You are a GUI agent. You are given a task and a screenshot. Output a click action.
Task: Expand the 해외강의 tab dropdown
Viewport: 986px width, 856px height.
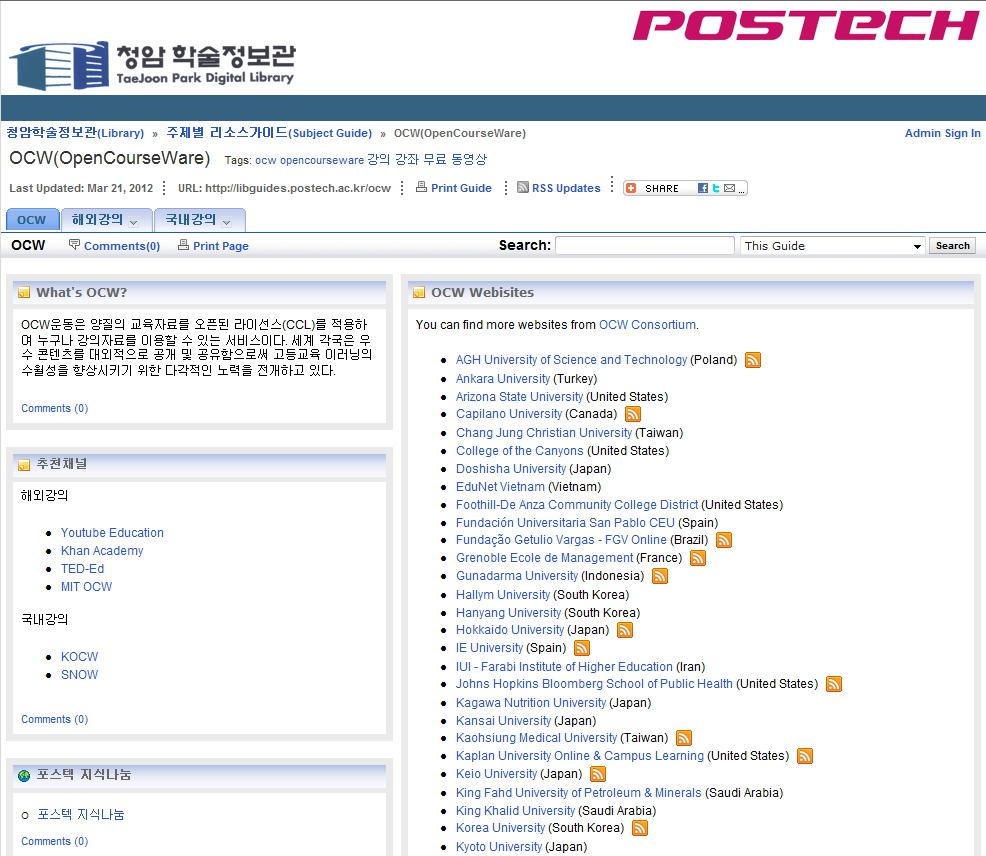(133, 222)
